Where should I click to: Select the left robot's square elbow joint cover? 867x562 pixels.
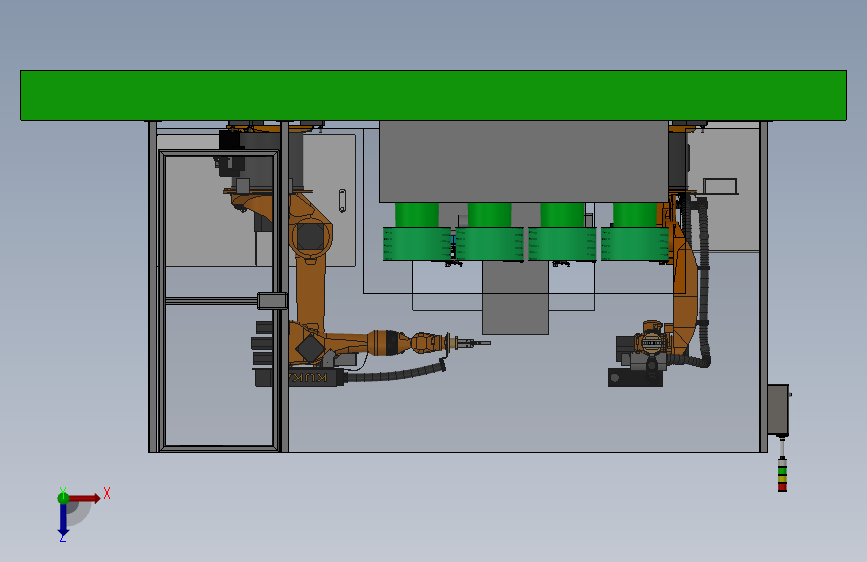pyautogui.click(x=310, y=236)
